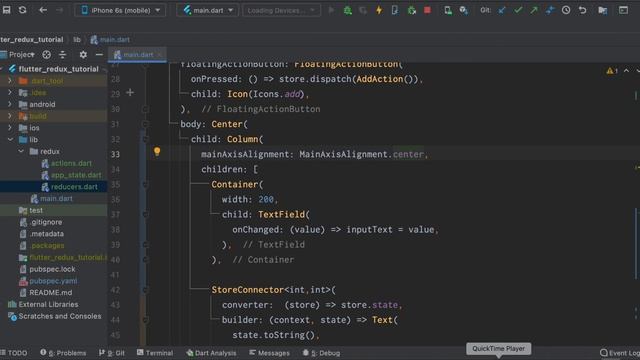Click the rightmost toolbar window icon
This screenshot has height=360, width=640.
[x=623, y=10]
